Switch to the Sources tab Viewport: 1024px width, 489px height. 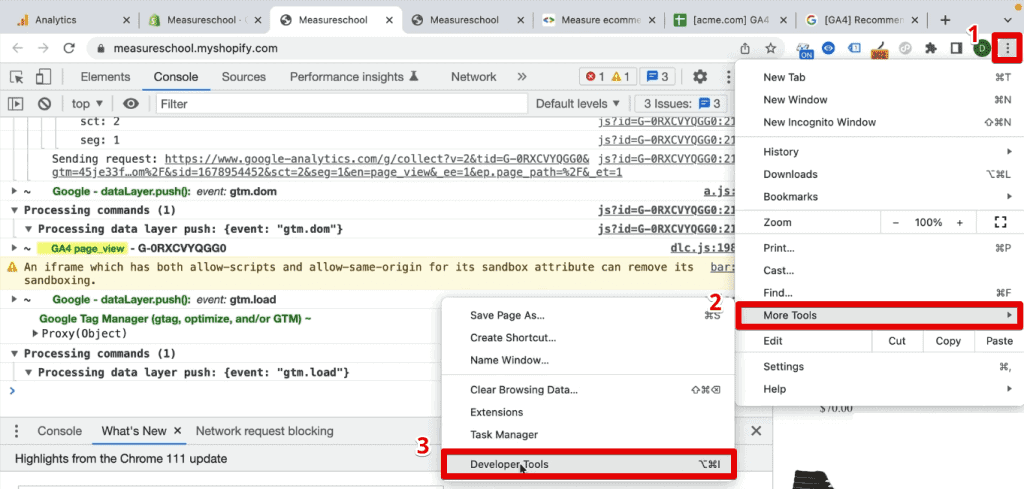point(244,77)
